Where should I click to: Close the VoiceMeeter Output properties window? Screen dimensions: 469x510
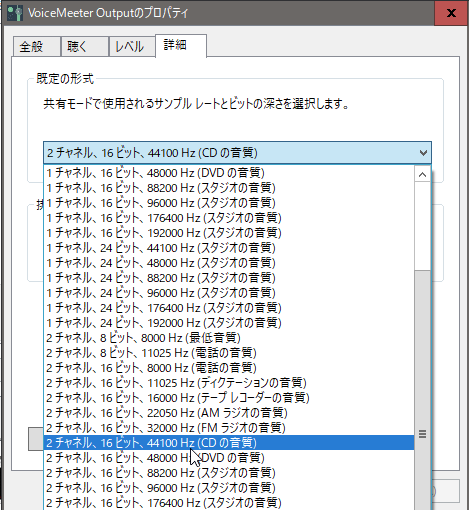451,13
